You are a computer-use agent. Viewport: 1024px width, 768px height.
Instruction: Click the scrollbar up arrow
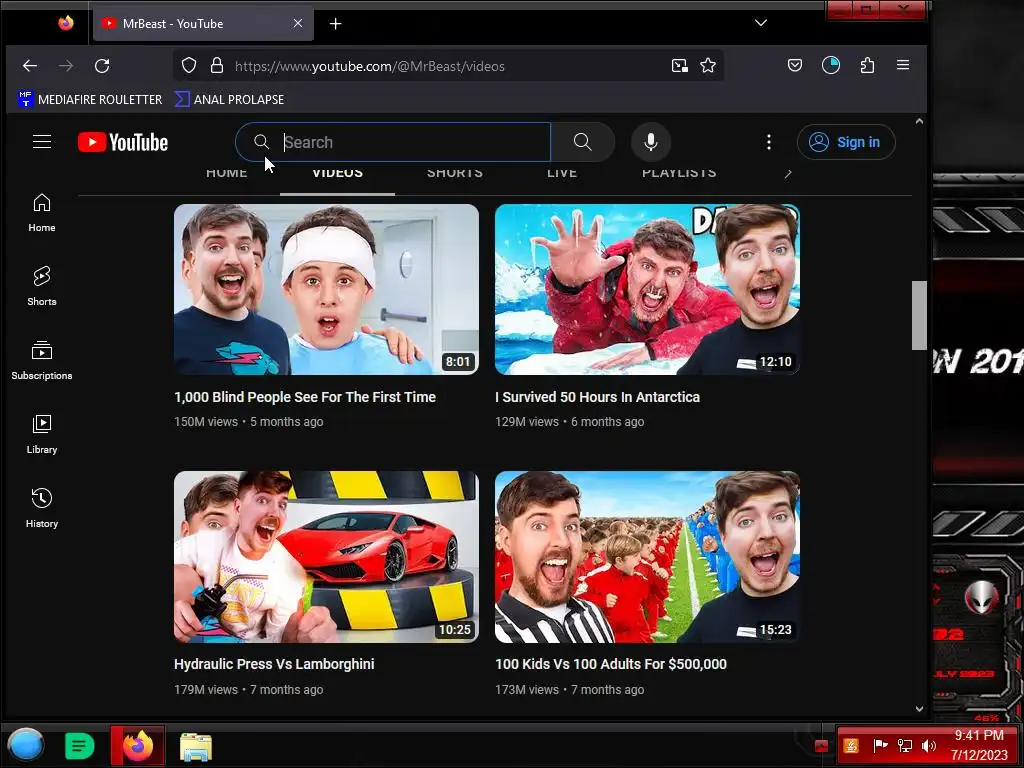click(x=919, y=121)
